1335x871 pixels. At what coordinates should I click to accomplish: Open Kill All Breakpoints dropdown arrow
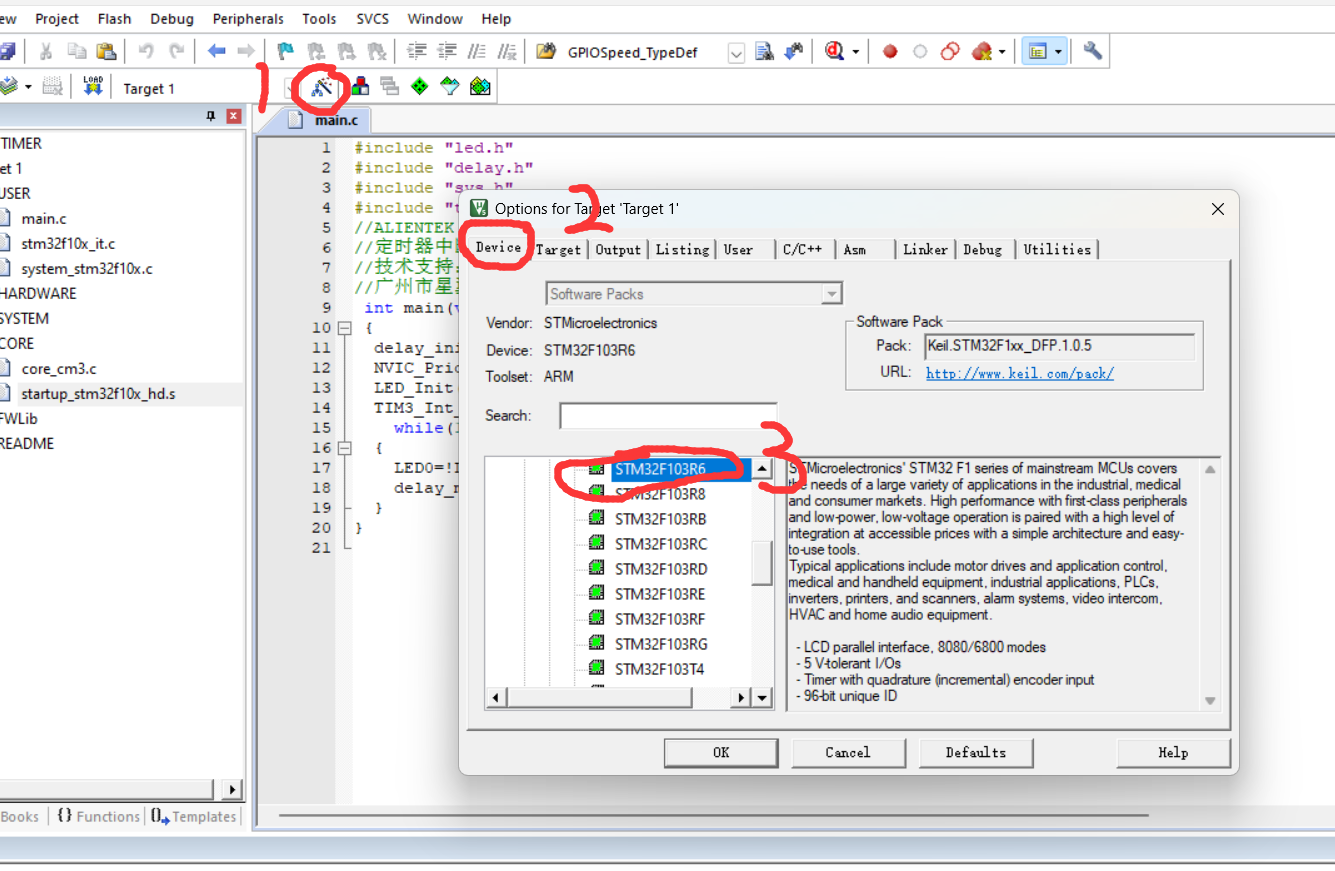point(1001,52)
